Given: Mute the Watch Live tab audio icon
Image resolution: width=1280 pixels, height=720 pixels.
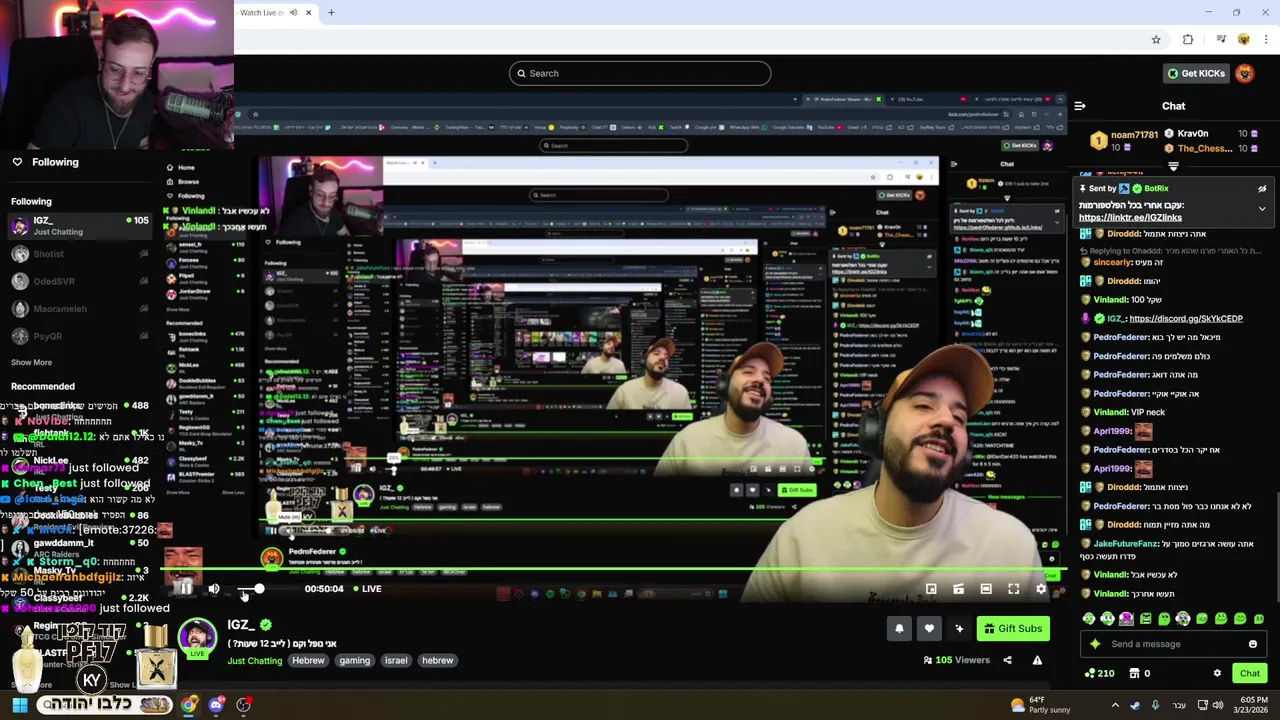Looking at the screenshot, I should (x=294, y=13).
